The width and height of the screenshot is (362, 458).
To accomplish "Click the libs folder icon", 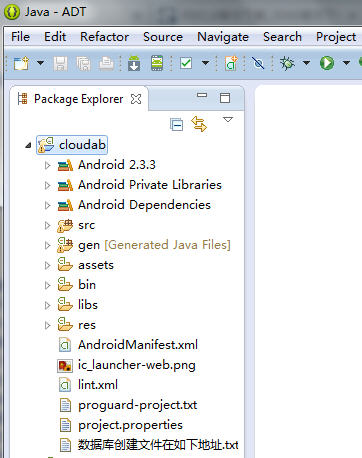I will [x=65, y=304].
